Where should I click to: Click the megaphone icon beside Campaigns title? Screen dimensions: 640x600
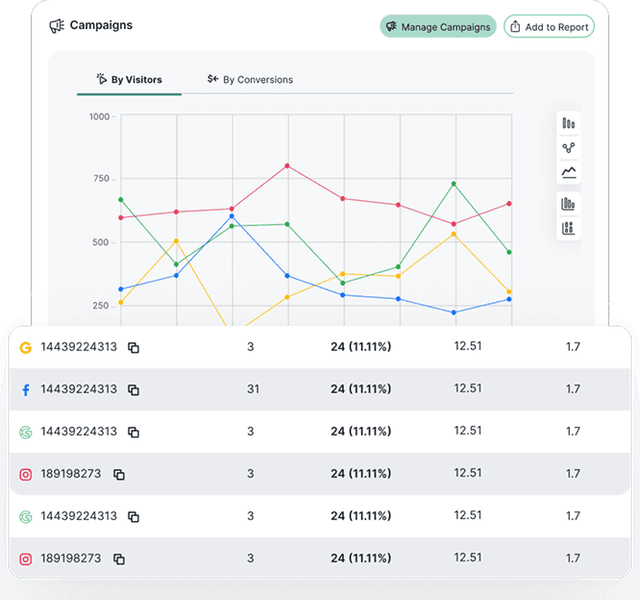(57, 26)
